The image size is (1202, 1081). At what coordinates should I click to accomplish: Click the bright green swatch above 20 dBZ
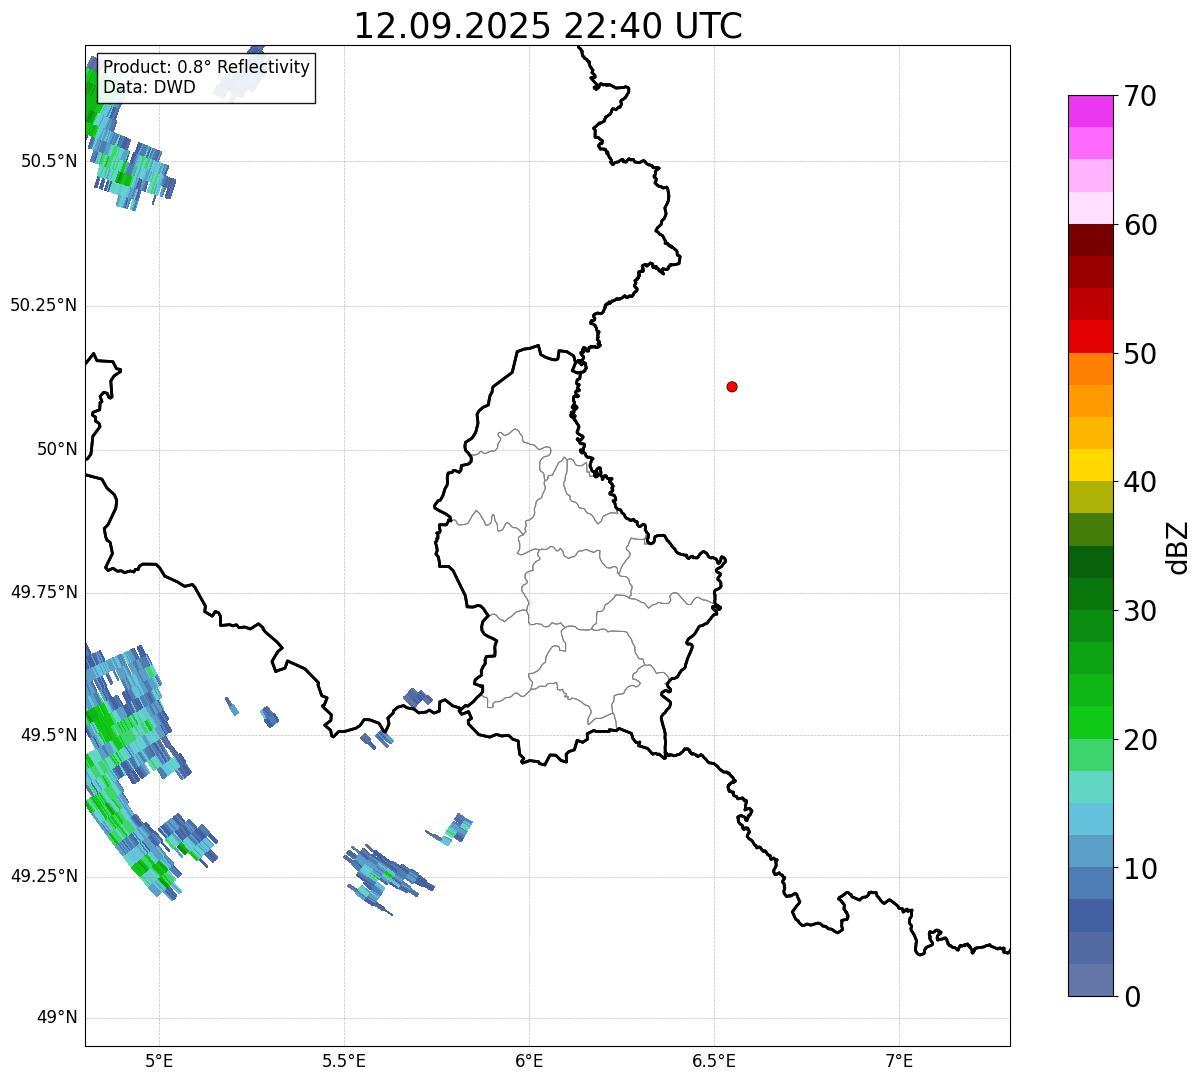click(x=1090, y=723)
